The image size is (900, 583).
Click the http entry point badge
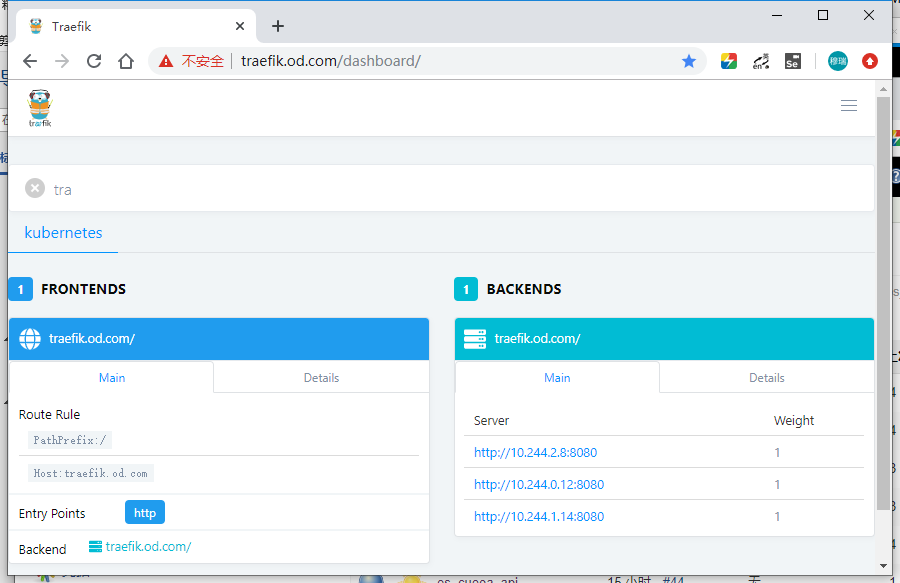[145, 512]
